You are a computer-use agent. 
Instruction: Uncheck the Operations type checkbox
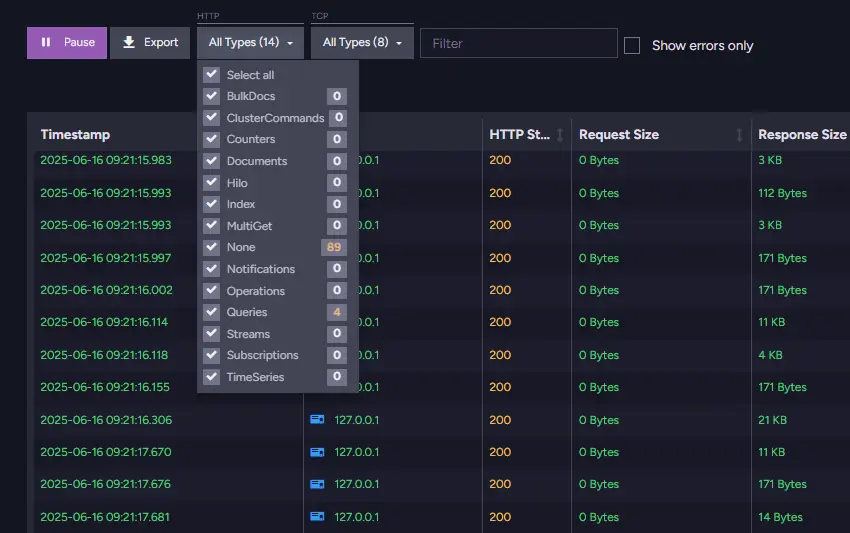click(x=211, y=291)
